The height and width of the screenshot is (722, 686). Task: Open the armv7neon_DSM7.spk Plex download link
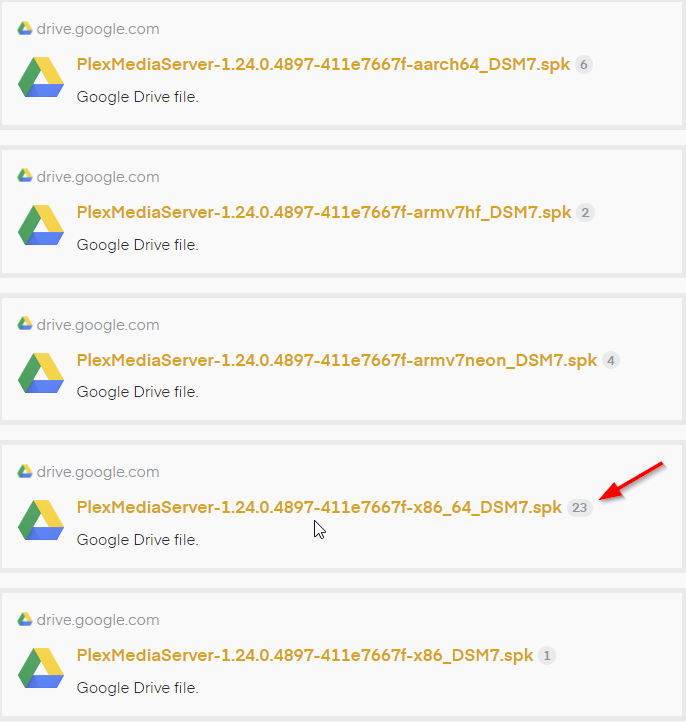coord(337,360)
